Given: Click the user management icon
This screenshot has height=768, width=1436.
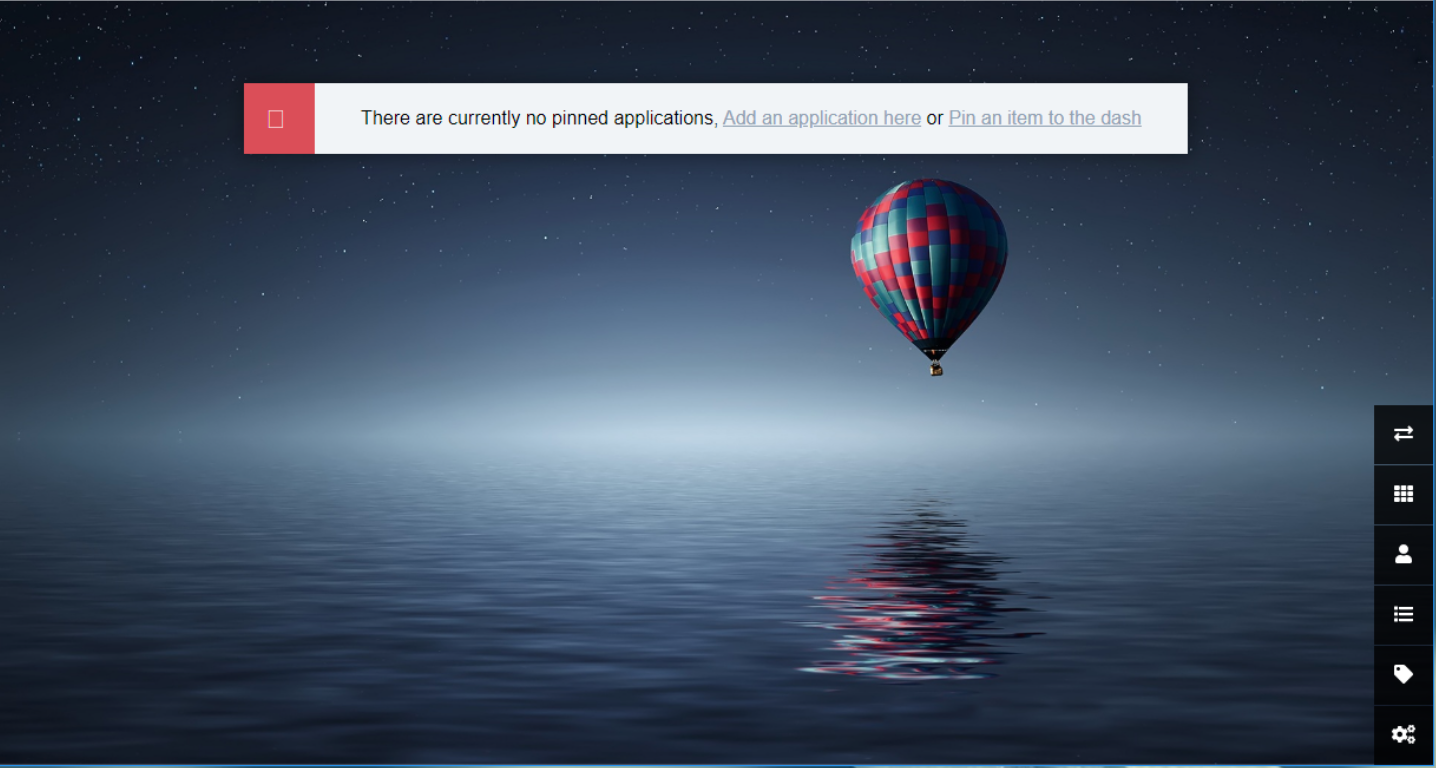Looking at the screenshot, I should [1403, 554].
